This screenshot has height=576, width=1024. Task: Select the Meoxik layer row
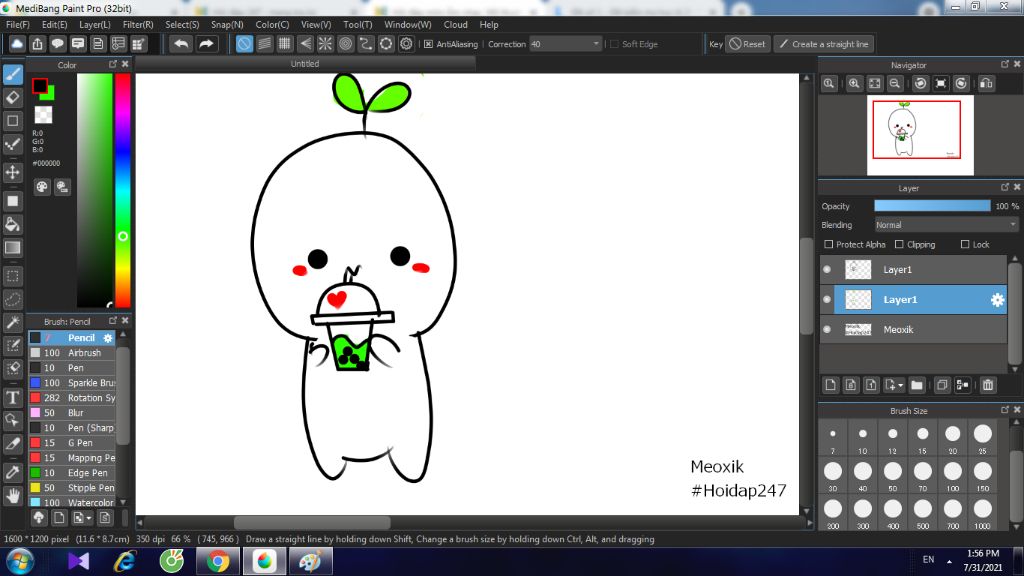point(914,330)
